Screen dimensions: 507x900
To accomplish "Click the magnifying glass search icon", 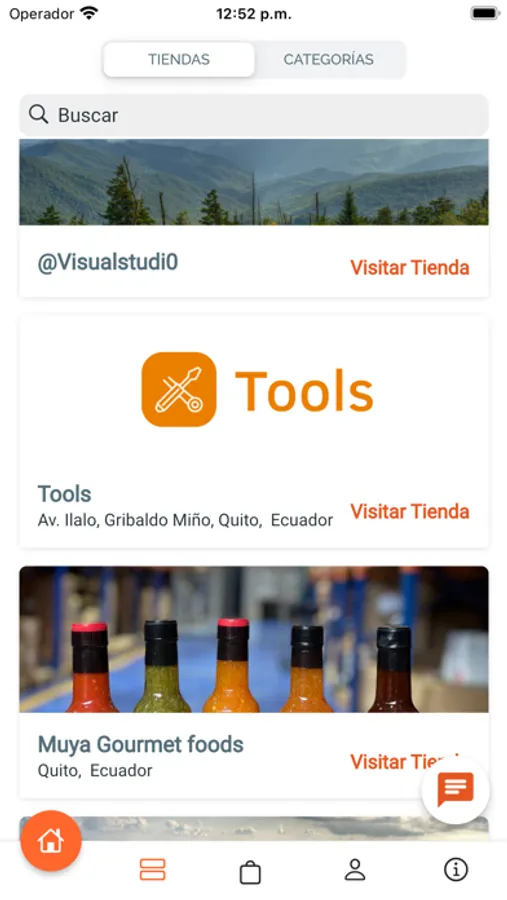I will pyautogui.click(x=38, y=114).
